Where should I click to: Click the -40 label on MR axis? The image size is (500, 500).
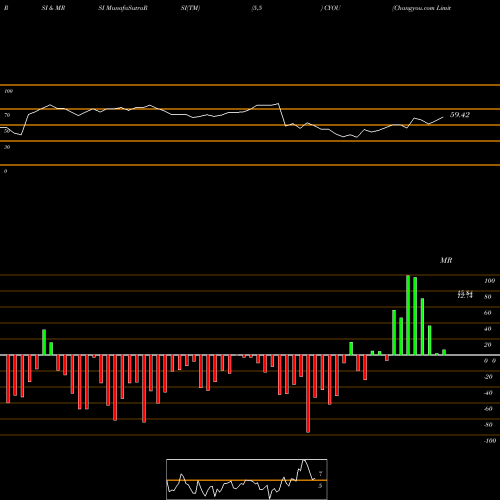pos(488,393)
